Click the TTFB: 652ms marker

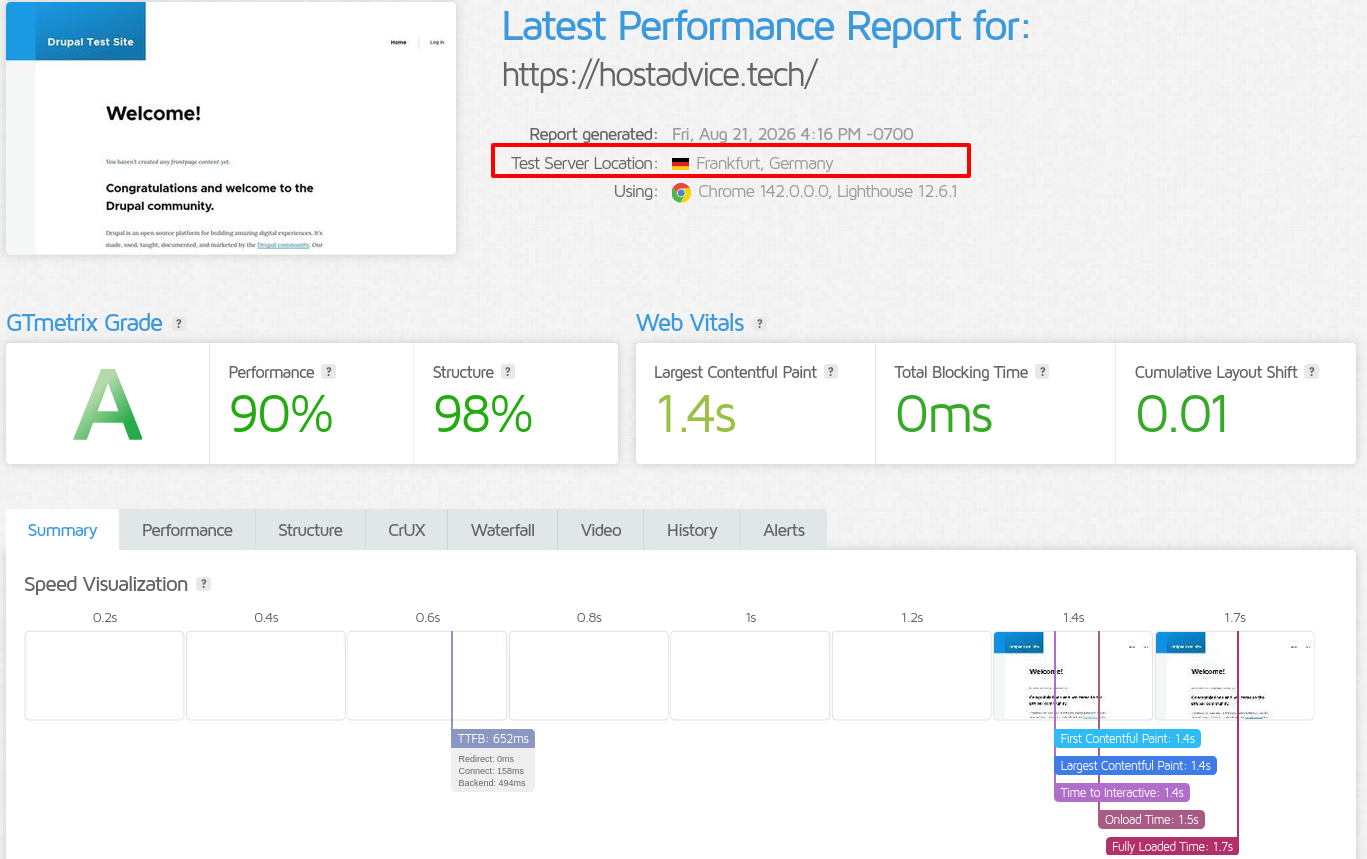(x=493, y=739)
